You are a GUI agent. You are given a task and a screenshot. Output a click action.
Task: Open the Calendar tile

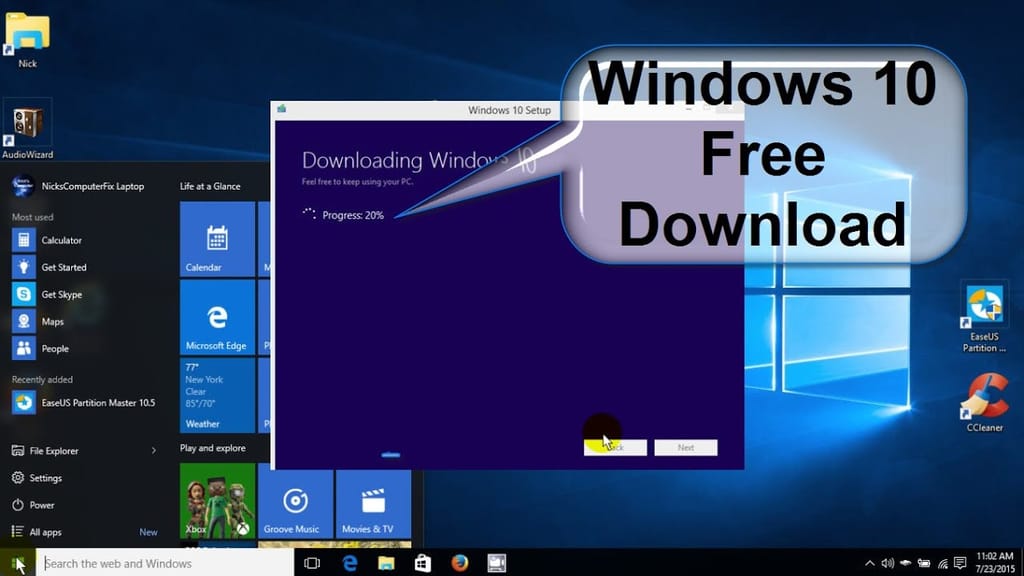click(217, 239)
